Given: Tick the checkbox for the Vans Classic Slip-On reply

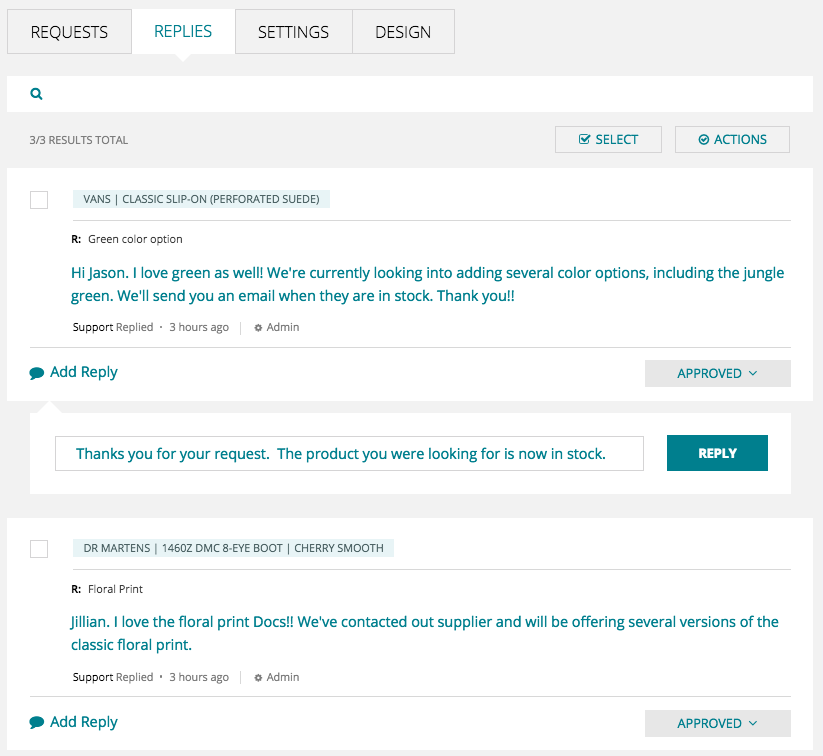Looking at the screenshot, I should tap(39, 200).
